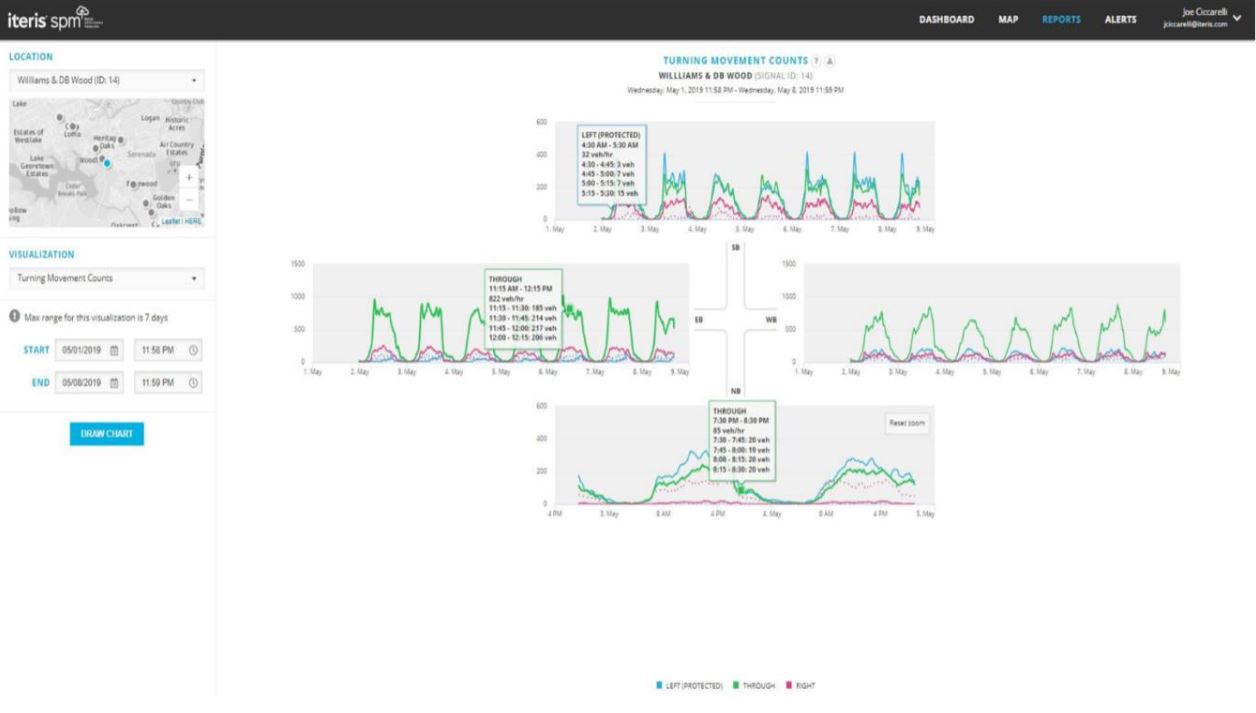The width and height of the screenshot is (1256, 713).
Task: Click the alert triangle icon beside chart title
Action: pos(831,61)
